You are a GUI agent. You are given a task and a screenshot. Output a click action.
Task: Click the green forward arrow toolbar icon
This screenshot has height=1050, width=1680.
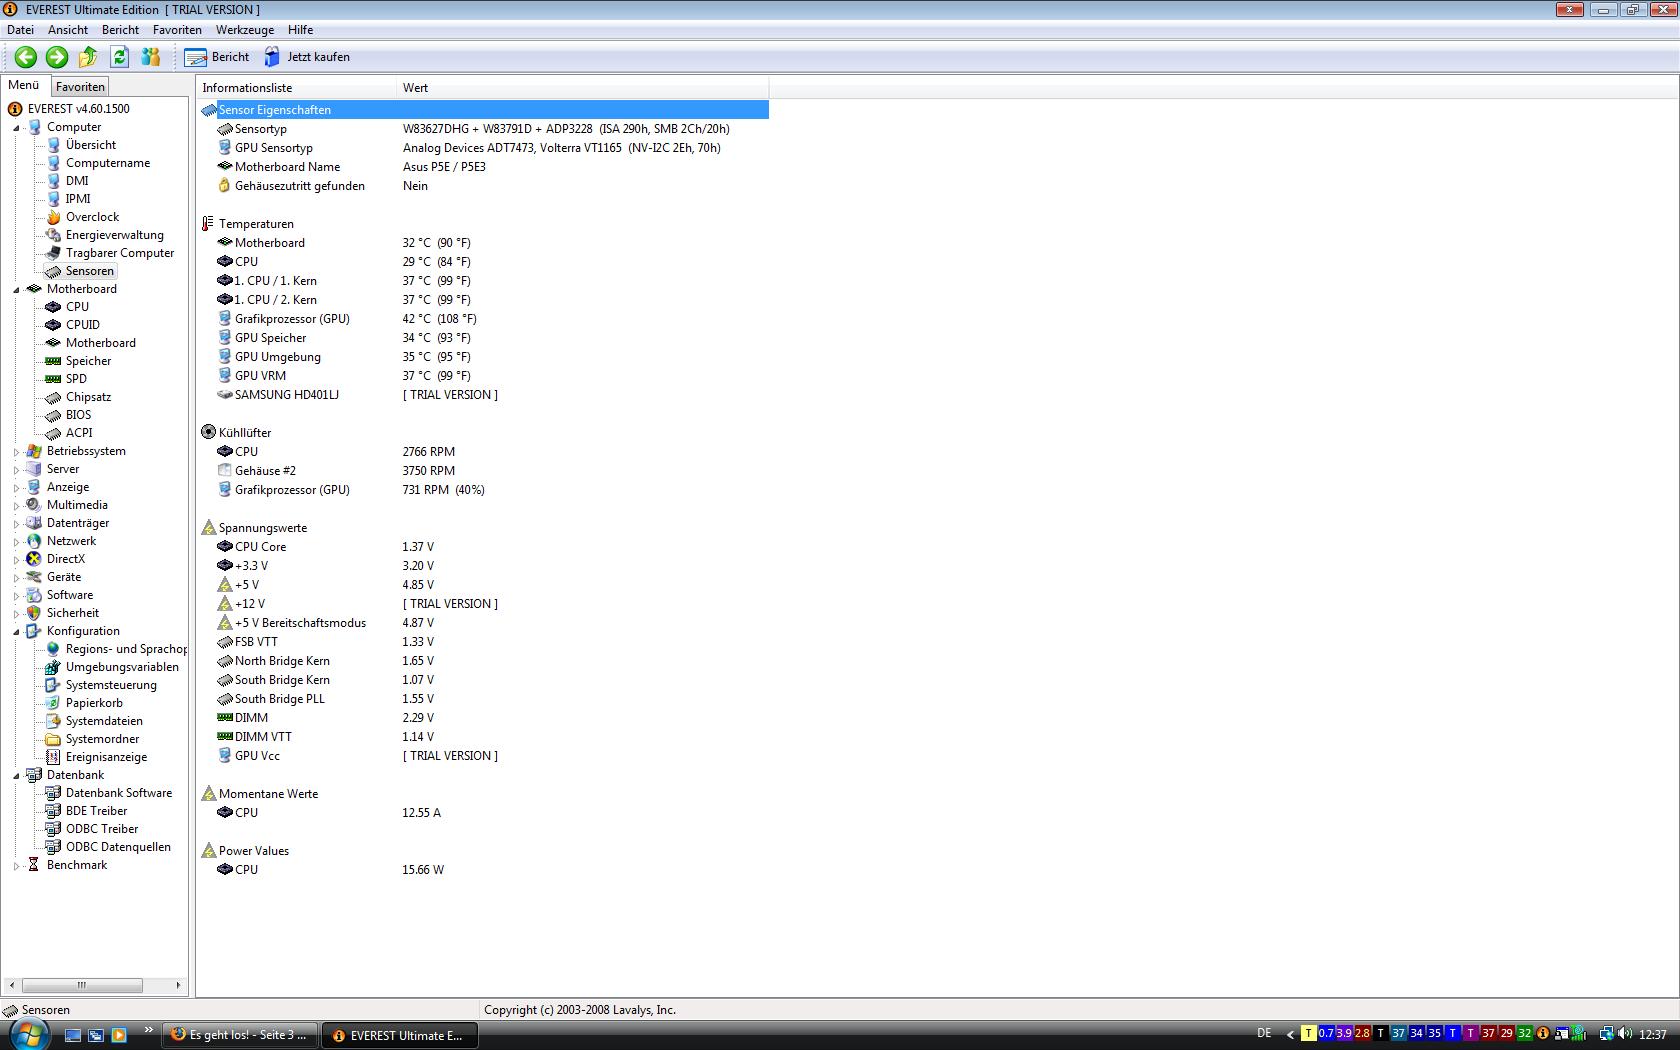click(x=57, y=57)
